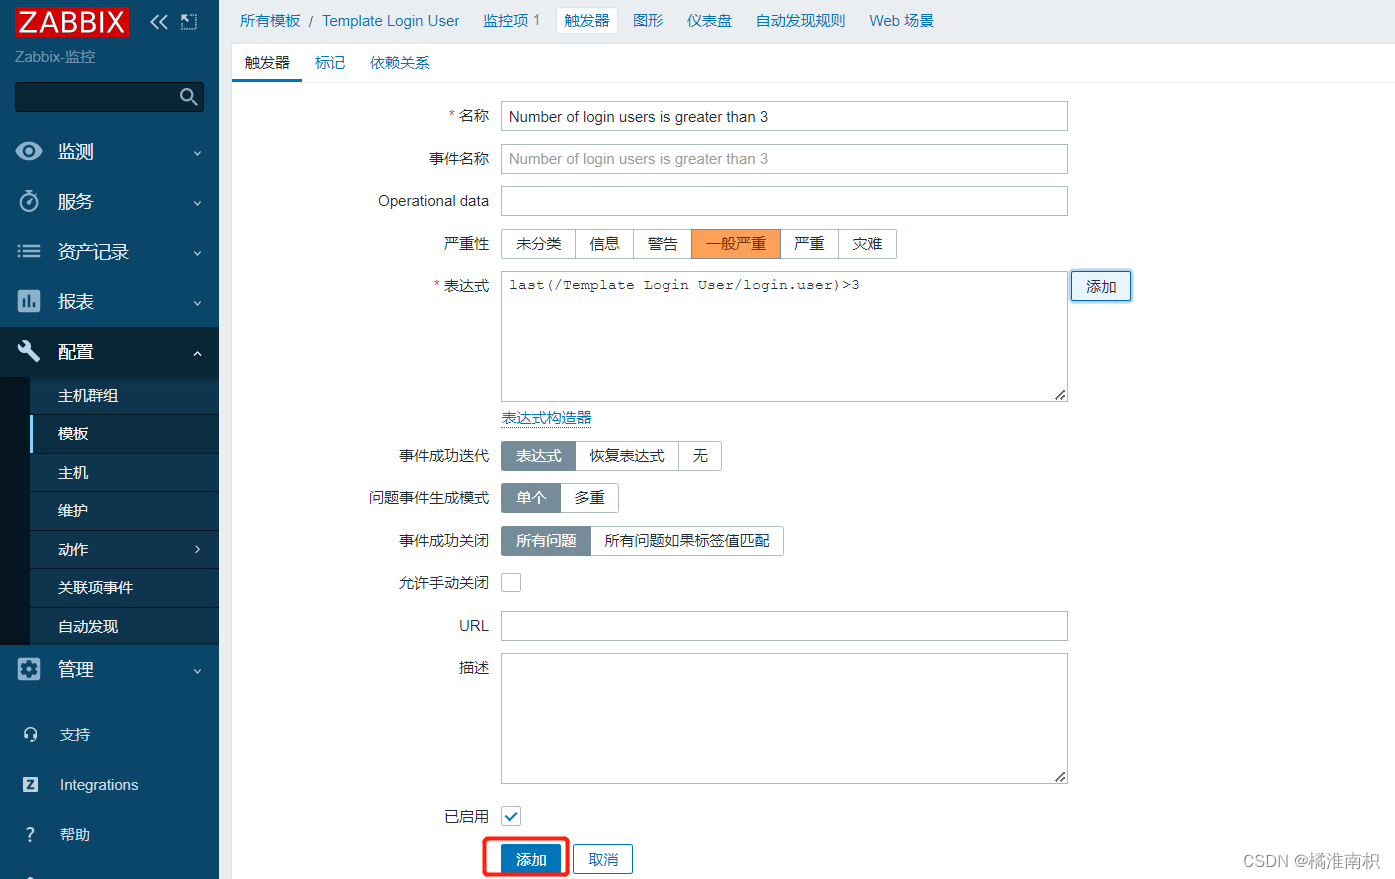This screenshot has height=879, width=1395.
Task: Uncheck the 已启用 checkbox
Action: 511,816
